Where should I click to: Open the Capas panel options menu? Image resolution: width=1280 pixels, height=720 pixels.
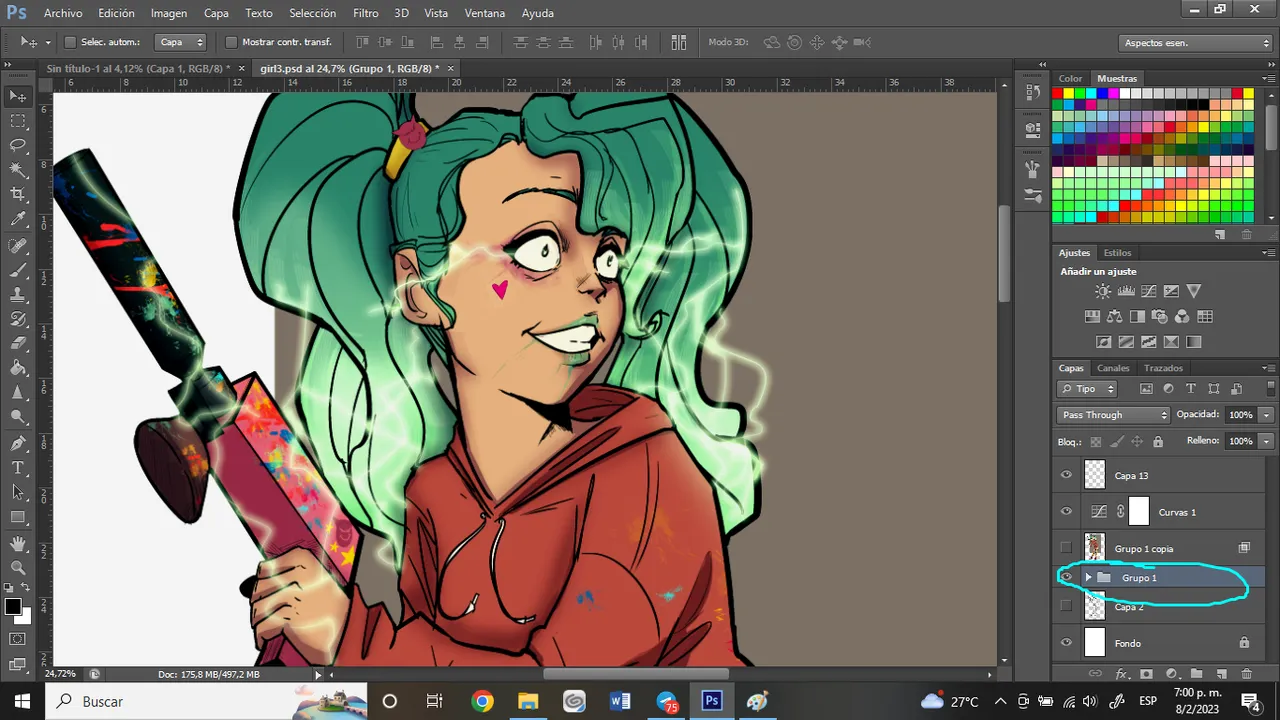click(1269, 368)
